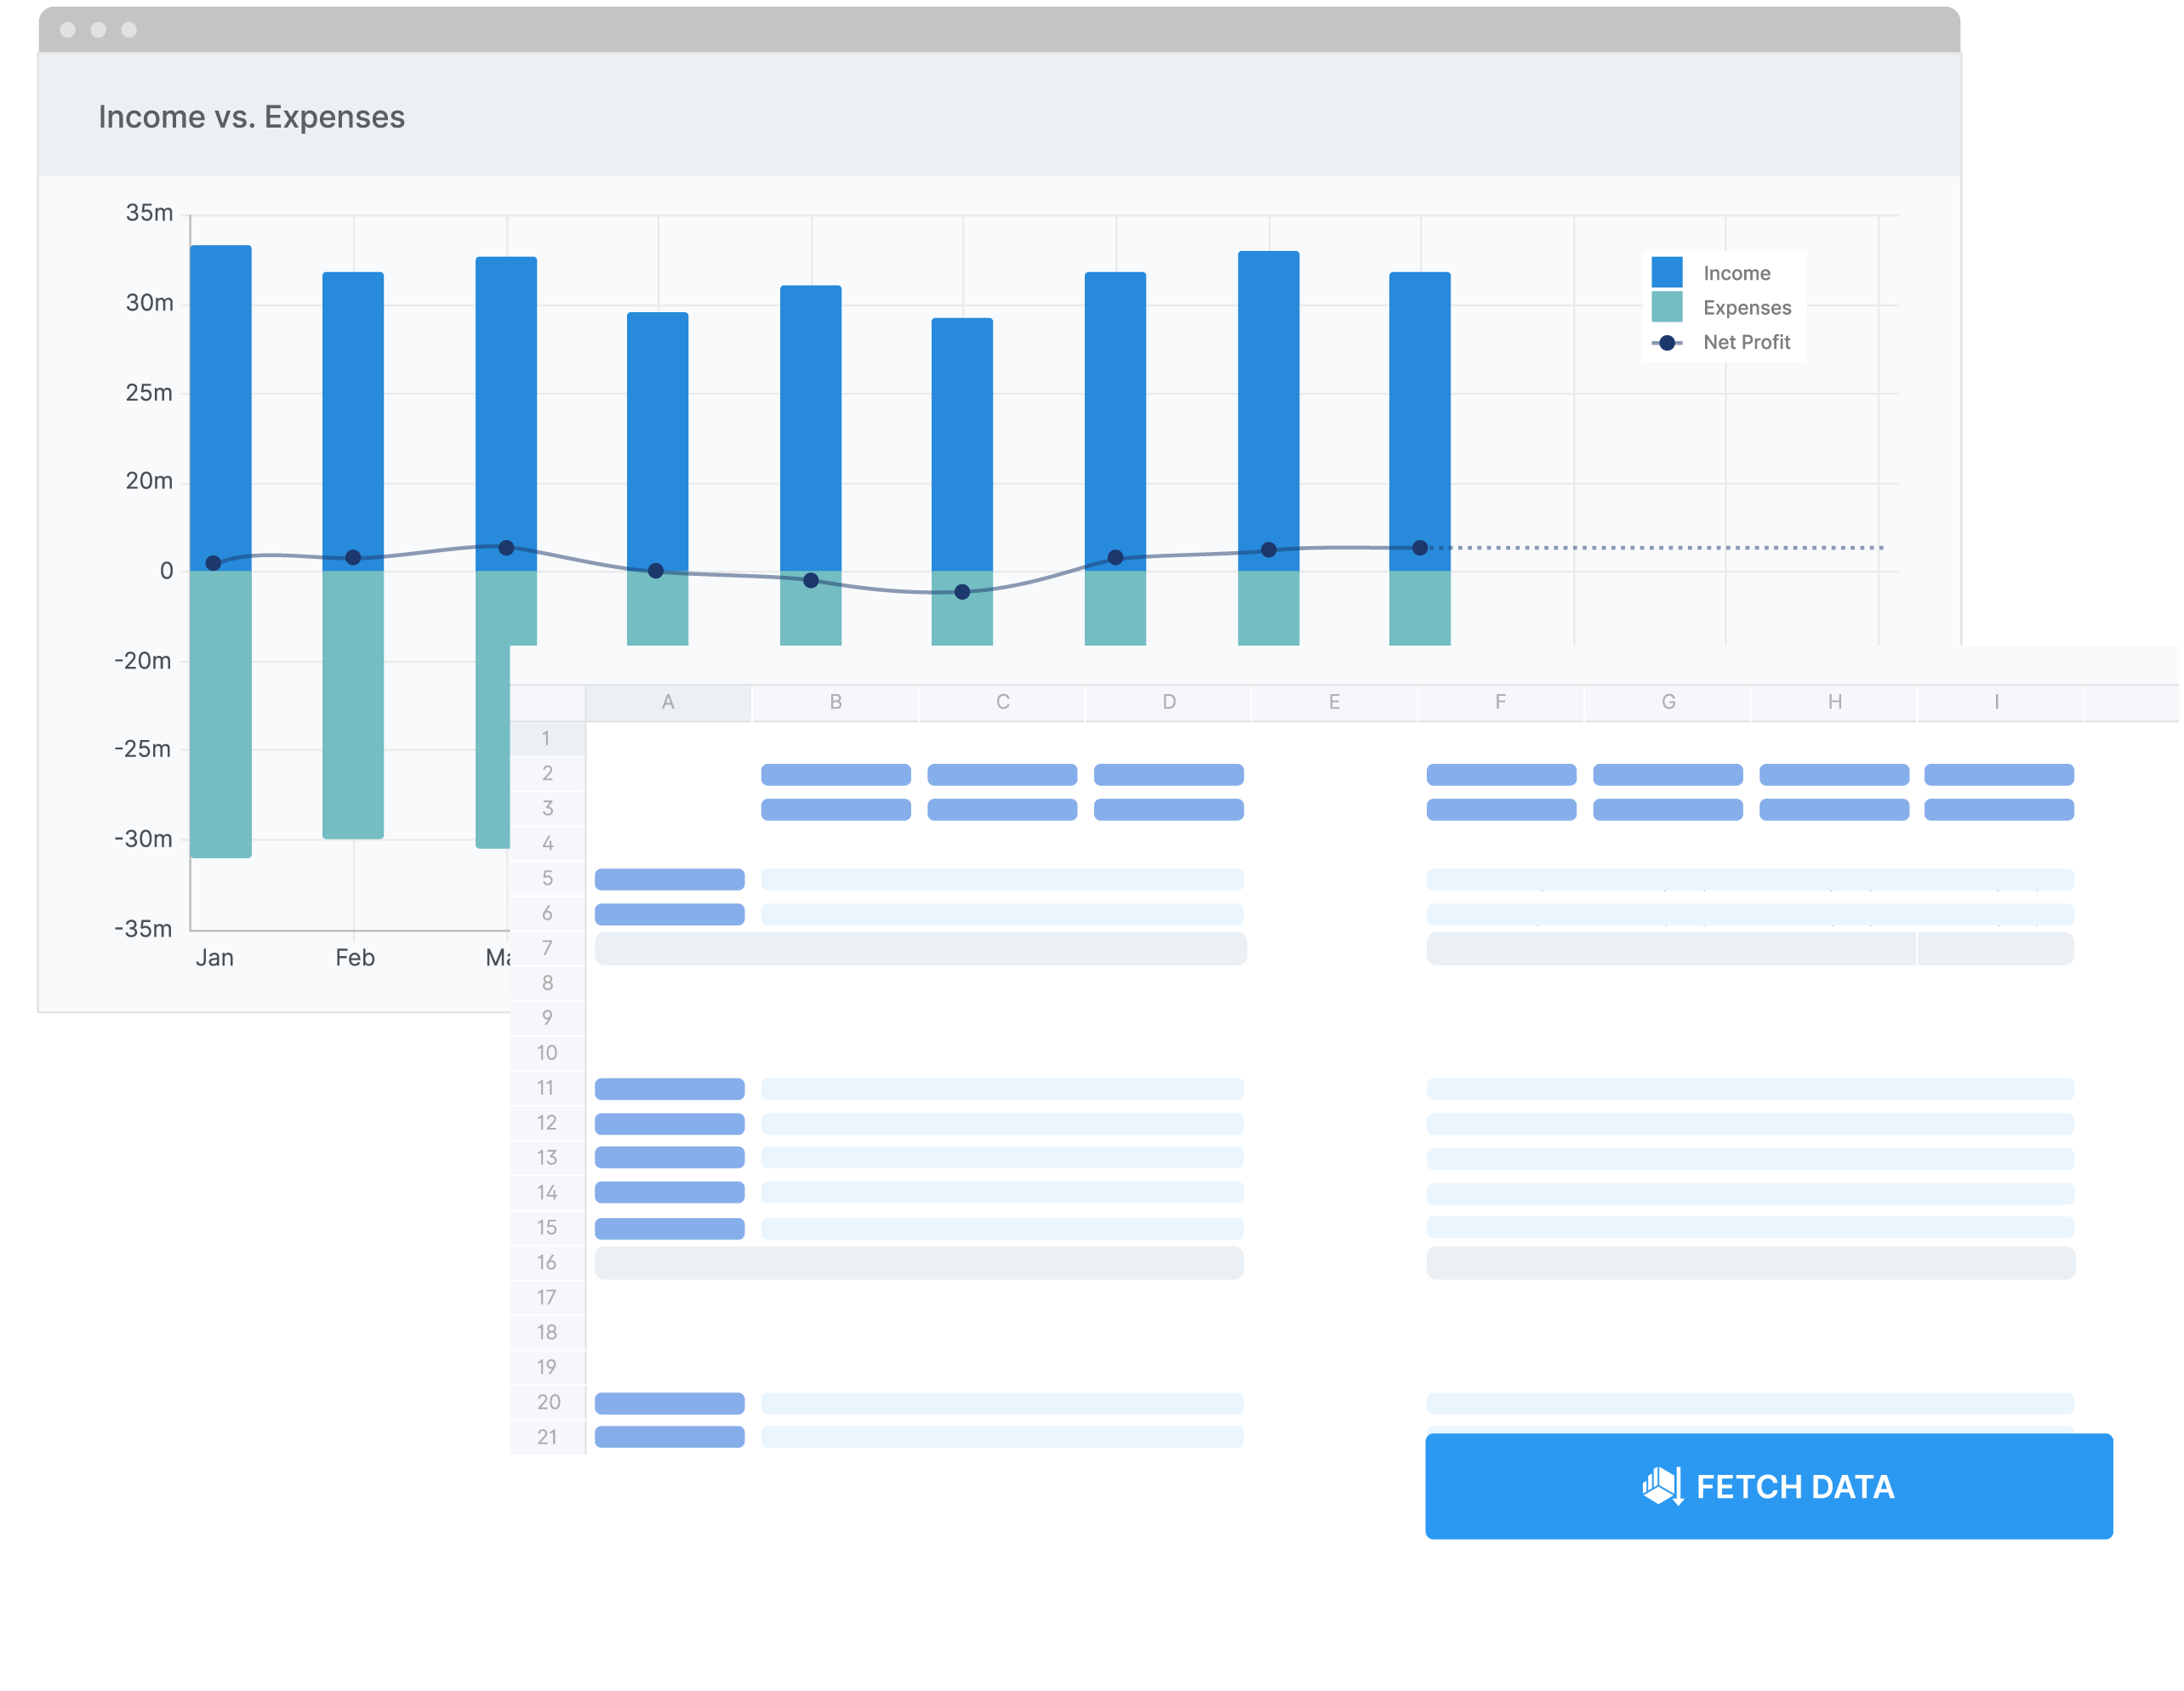Screen dimensions: 2184x1691
Task: Click the cube icon on FETCH DATA
Action: (1662, 1486)
